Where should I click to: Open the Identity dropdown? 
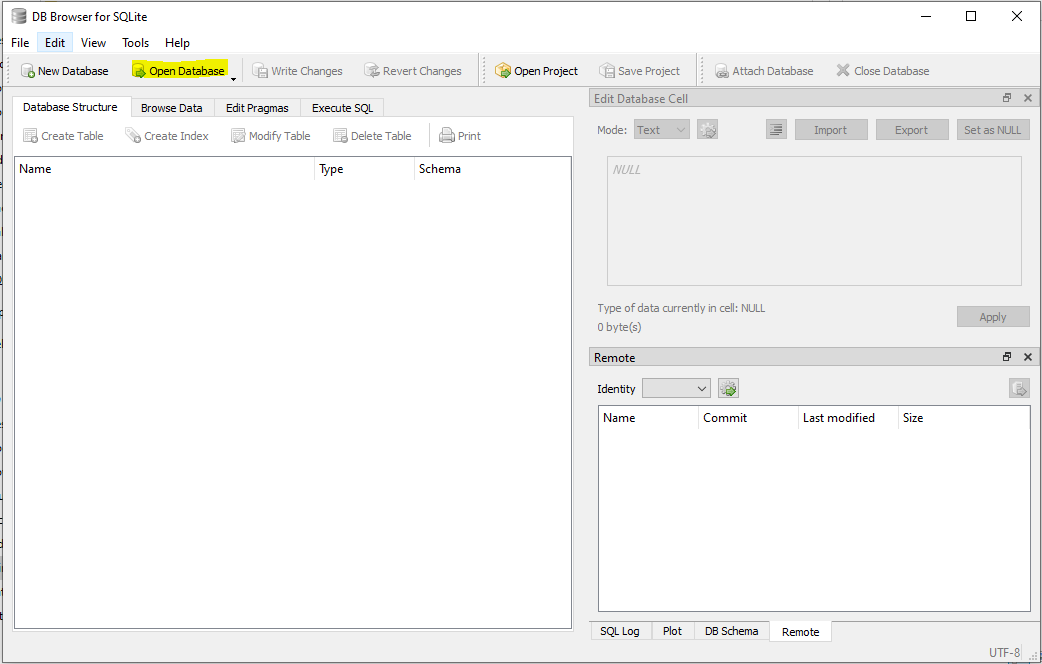[x=676, y=389]
